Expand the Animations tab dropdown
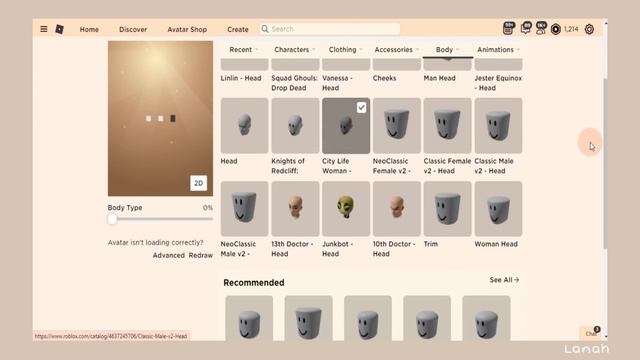 498,49
